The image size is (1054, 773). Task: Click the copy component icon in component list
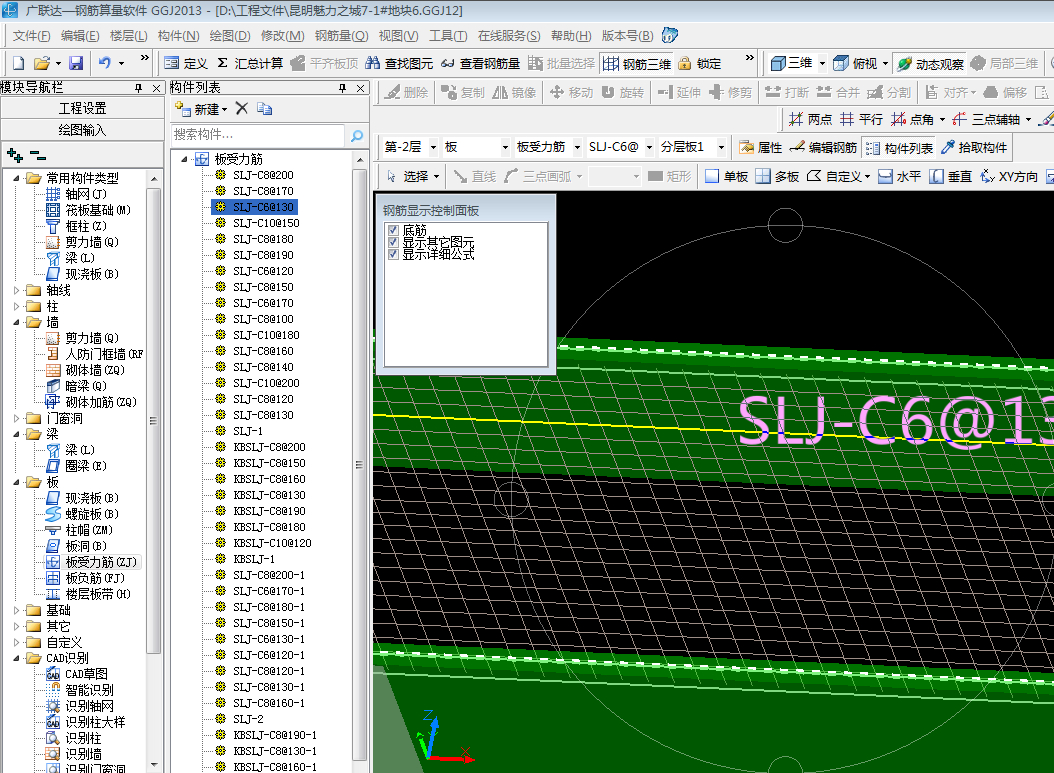(264, 108)
